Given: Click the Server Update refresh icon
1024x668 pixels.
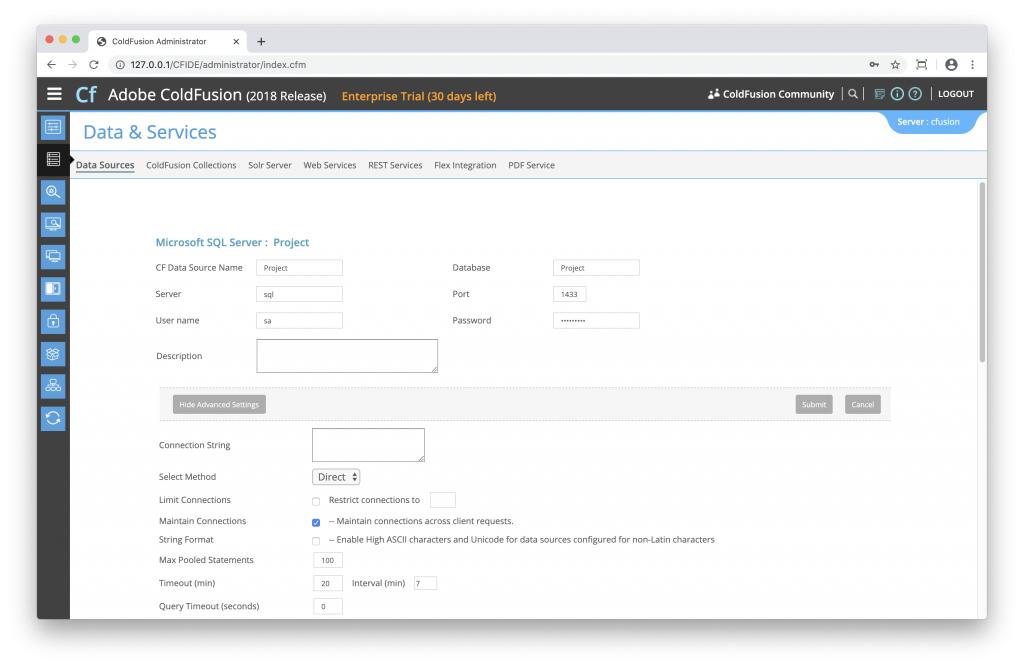Looking at the screenshot, I should coord(53,418).
